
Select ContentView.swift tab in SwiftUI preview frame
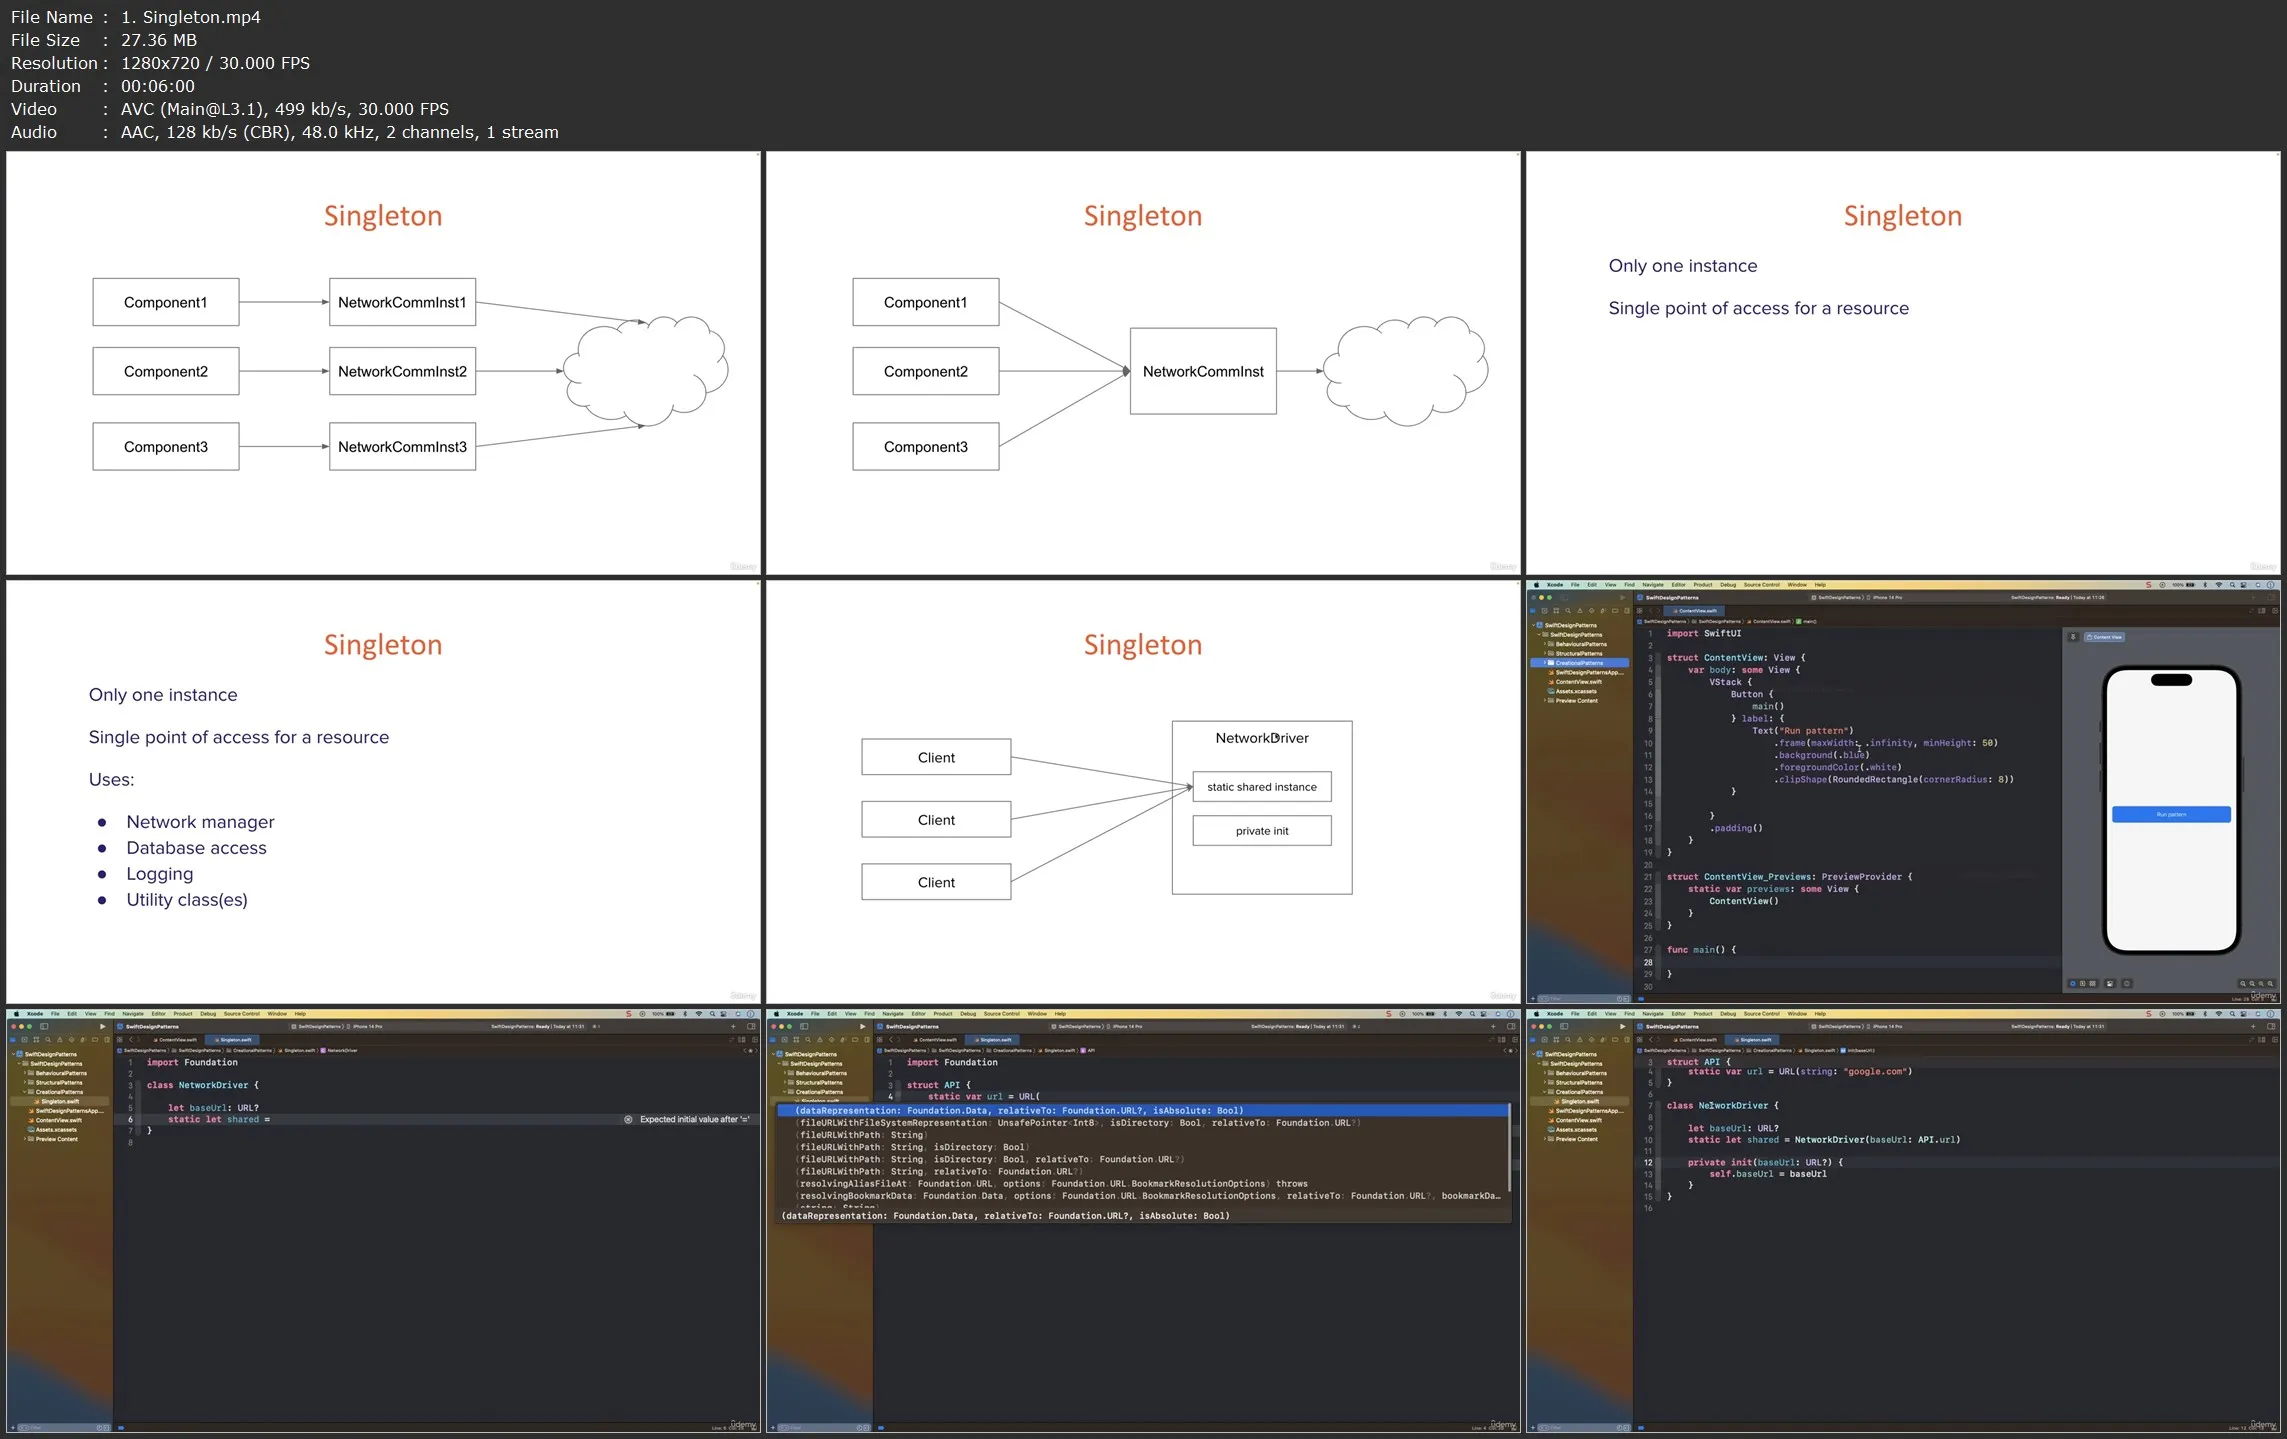(1696, 611)
